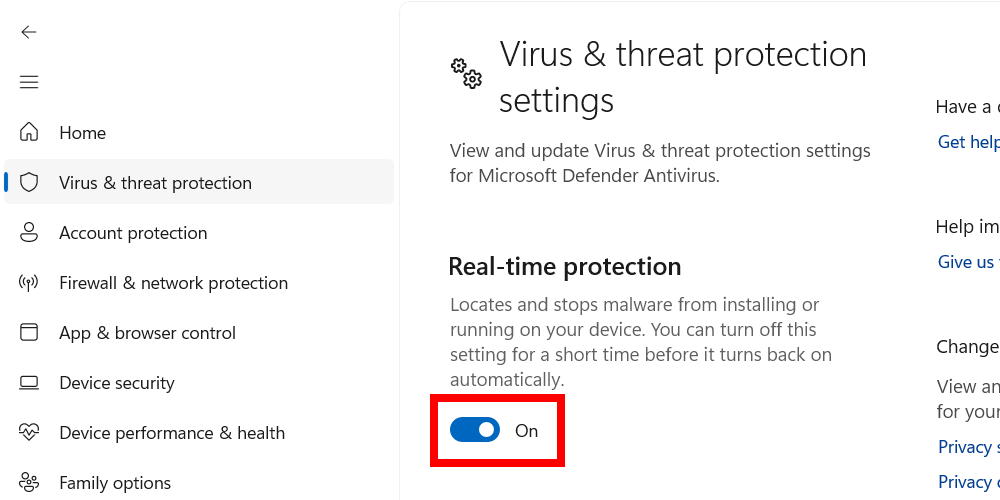Open the first Privacy link
The width and height of the screenshot is (1000, 500).
968,446
